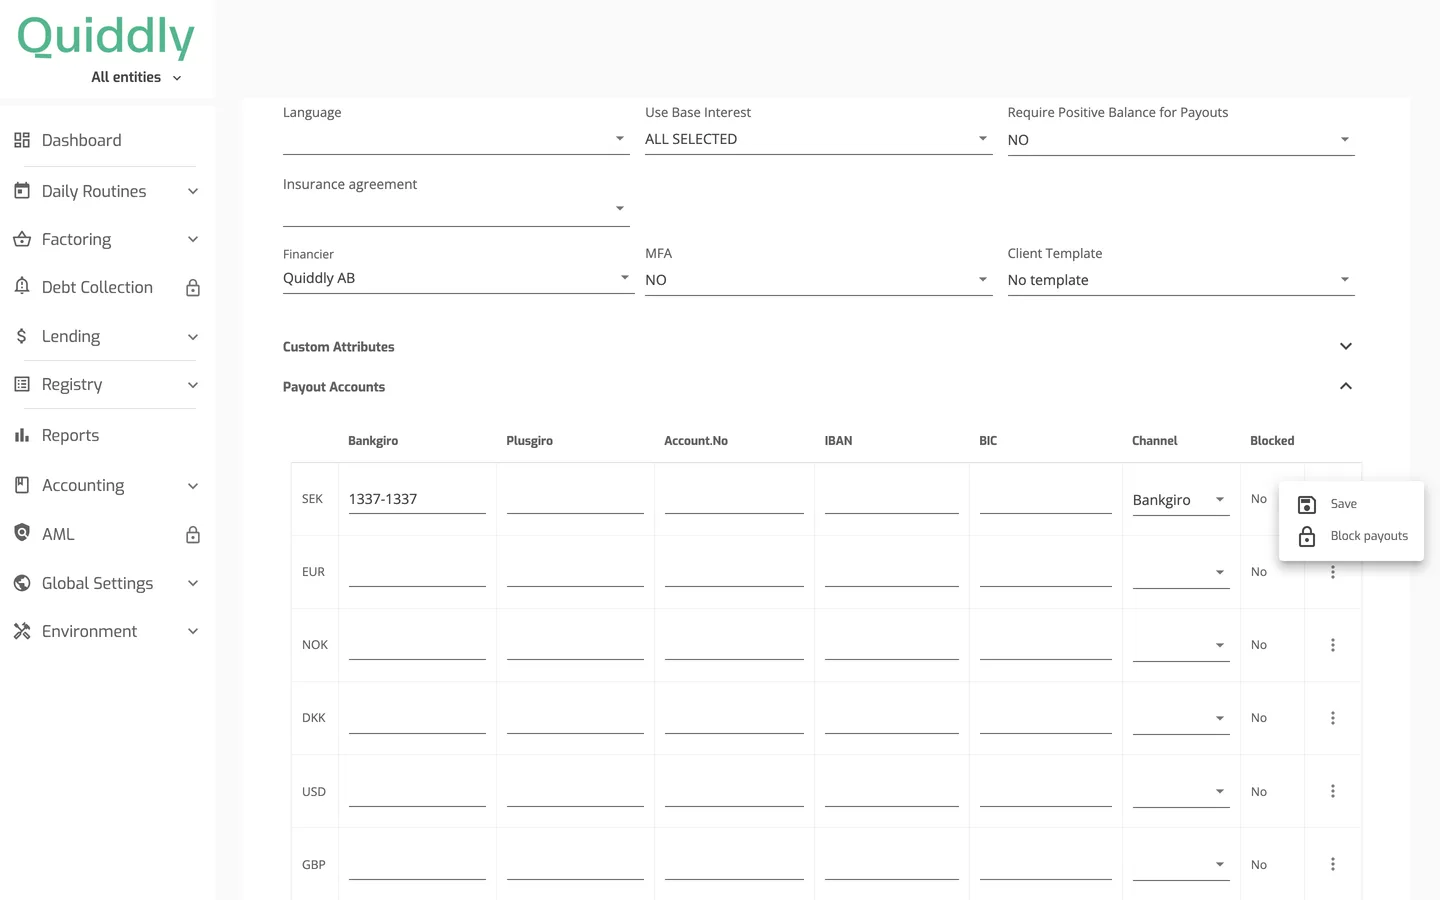Open Require Positive Balance for Payouts dropdown
1440x900 pixels.
(x=1181, y=140)
